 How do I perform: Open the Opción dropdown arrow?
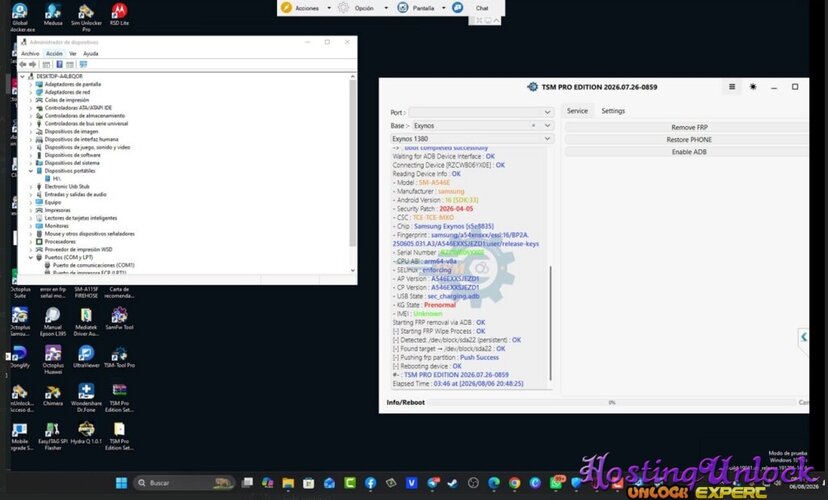click(x=386, y=8)
